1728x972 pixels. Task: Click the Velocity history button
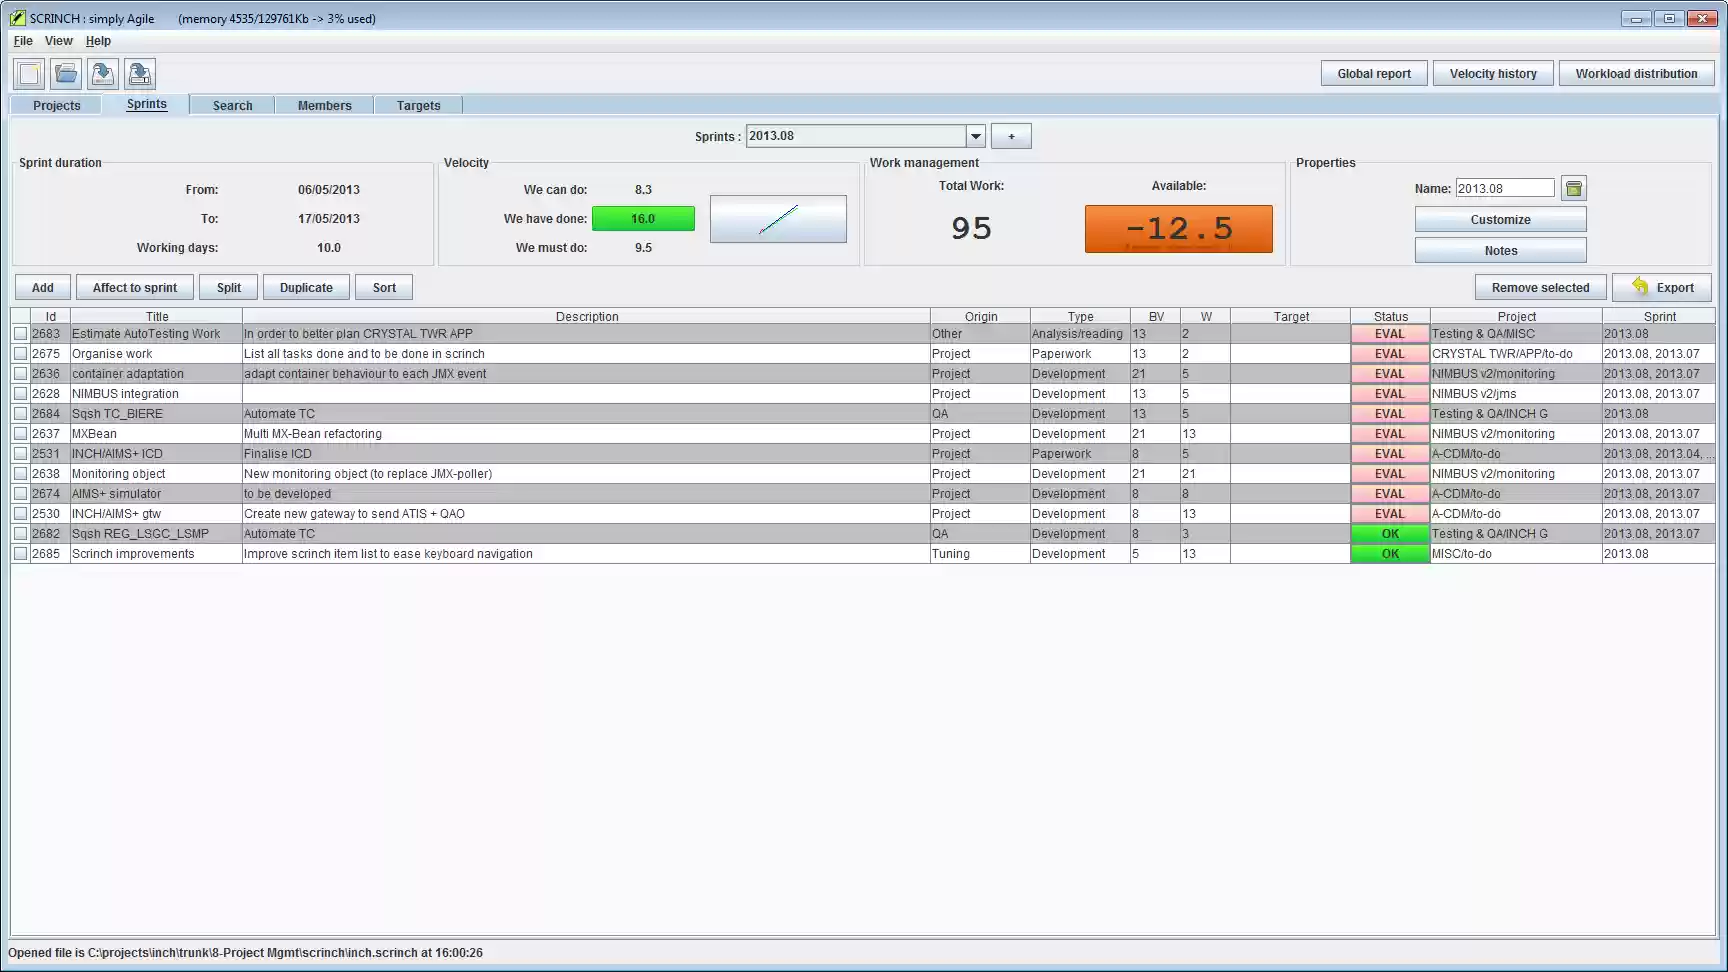click(x=1492, y=73)
